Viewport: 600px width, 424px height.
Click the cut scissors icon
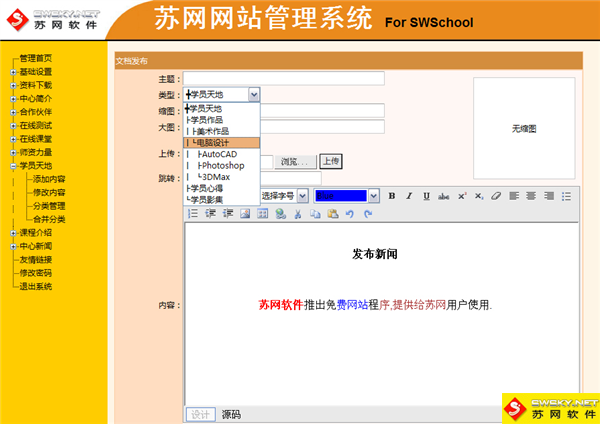point(297,214)
